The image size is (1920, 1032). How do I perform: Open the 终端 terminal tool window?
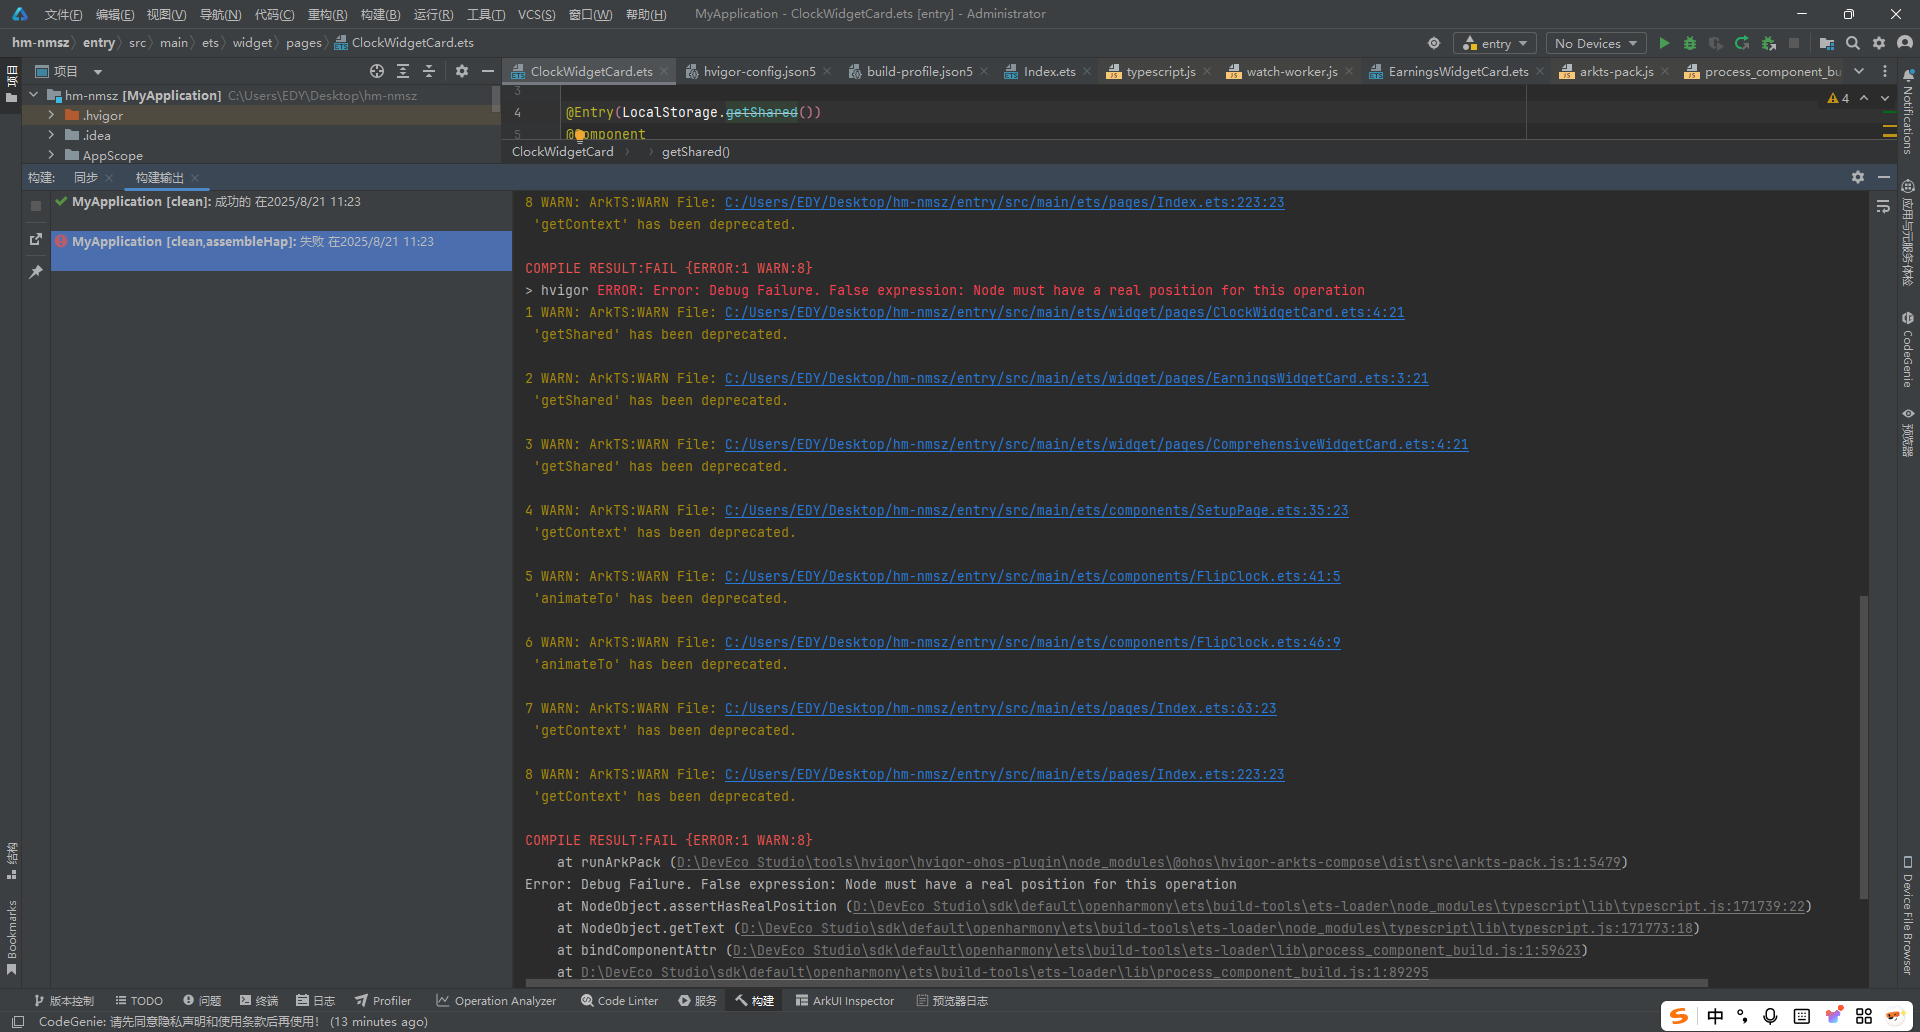pyautogui.click(x=259, y=1001)
